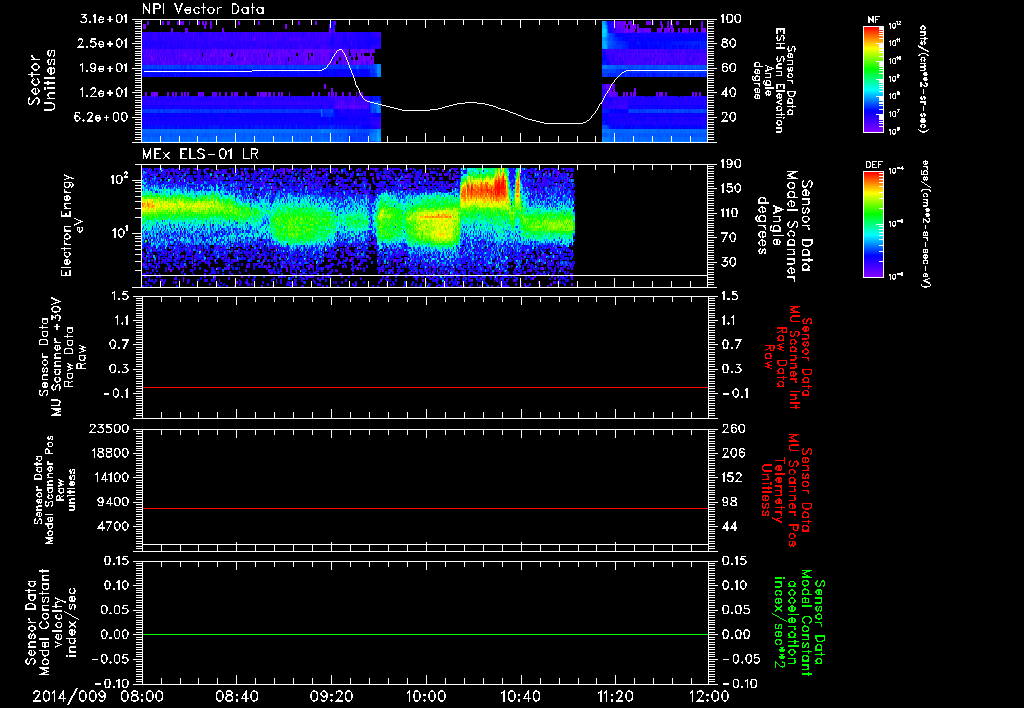Click the date label '2014/009'
This screenshot has width=1024, height=708.
pos(69,696)
